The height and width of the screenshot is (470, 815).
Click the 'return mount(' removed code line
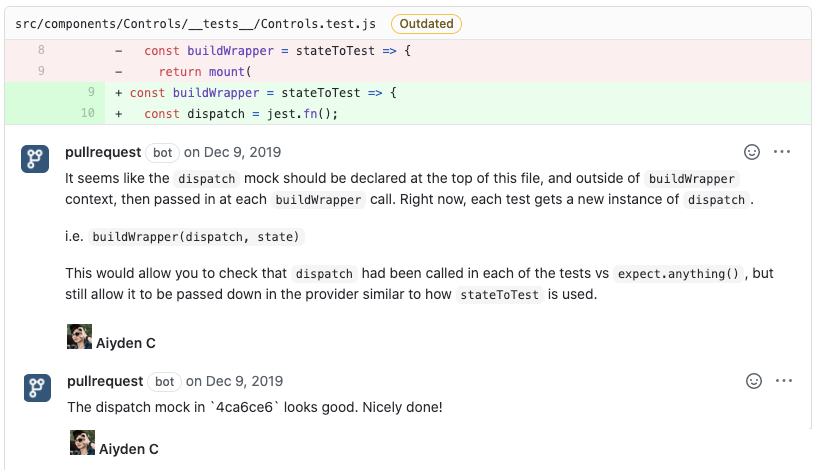click(x=205, y=72)
